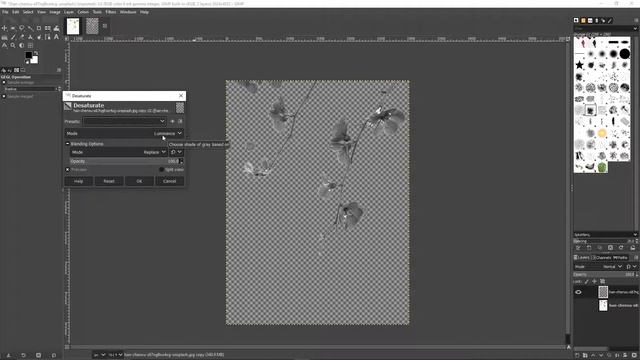This screenshot has width=640, height=360.
Task: Open the Presets dropdown
Action: (124, 121)
